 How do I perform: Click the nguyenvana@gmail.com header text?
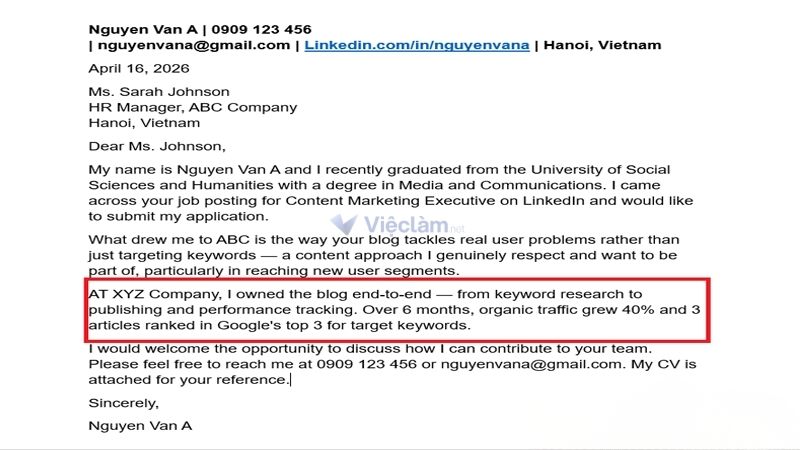[x=194, y=45]
